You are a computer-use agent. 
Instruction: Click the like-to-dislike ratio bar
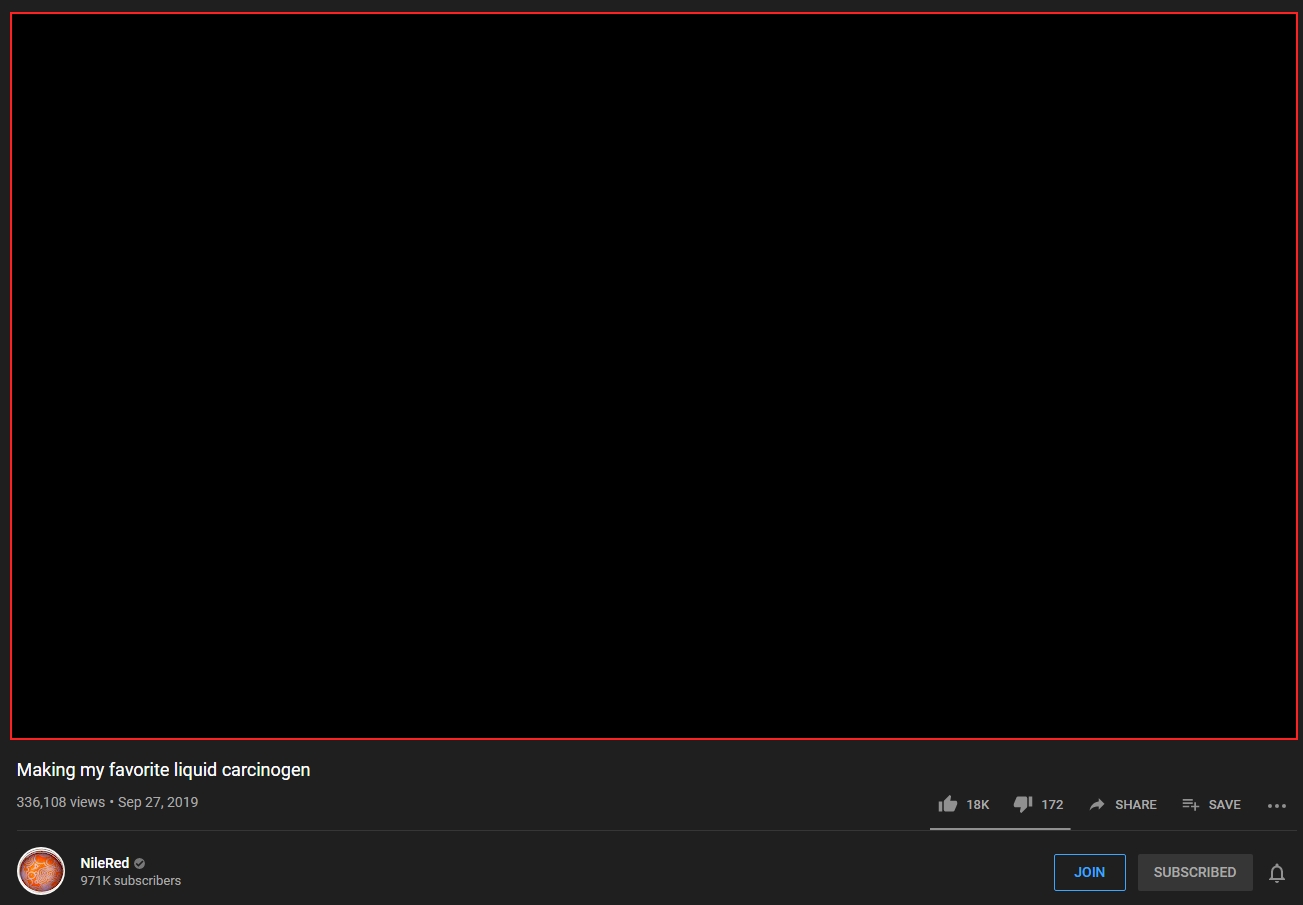(999, 828)
